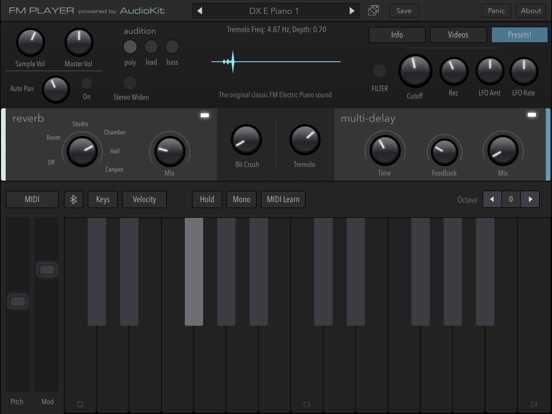Image resolution: width=552 pixels, height=414 pixels.
Task: Increase octave with the right arrow
Action: 530,199
